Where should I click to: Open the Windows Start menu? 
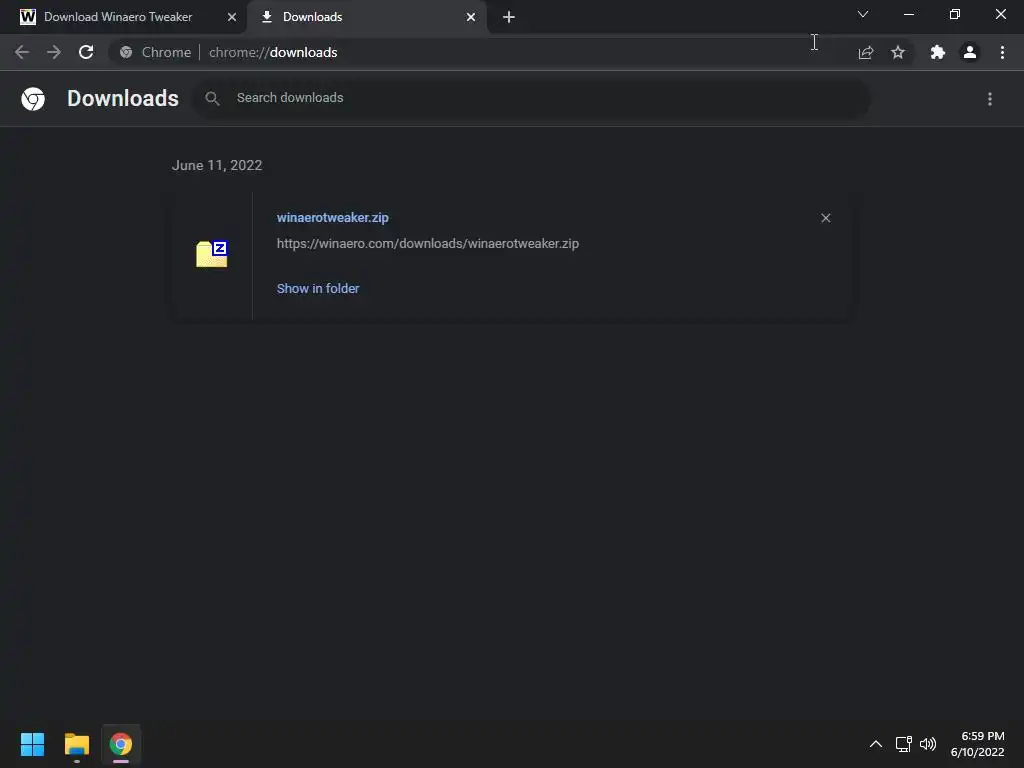point(32,744)
